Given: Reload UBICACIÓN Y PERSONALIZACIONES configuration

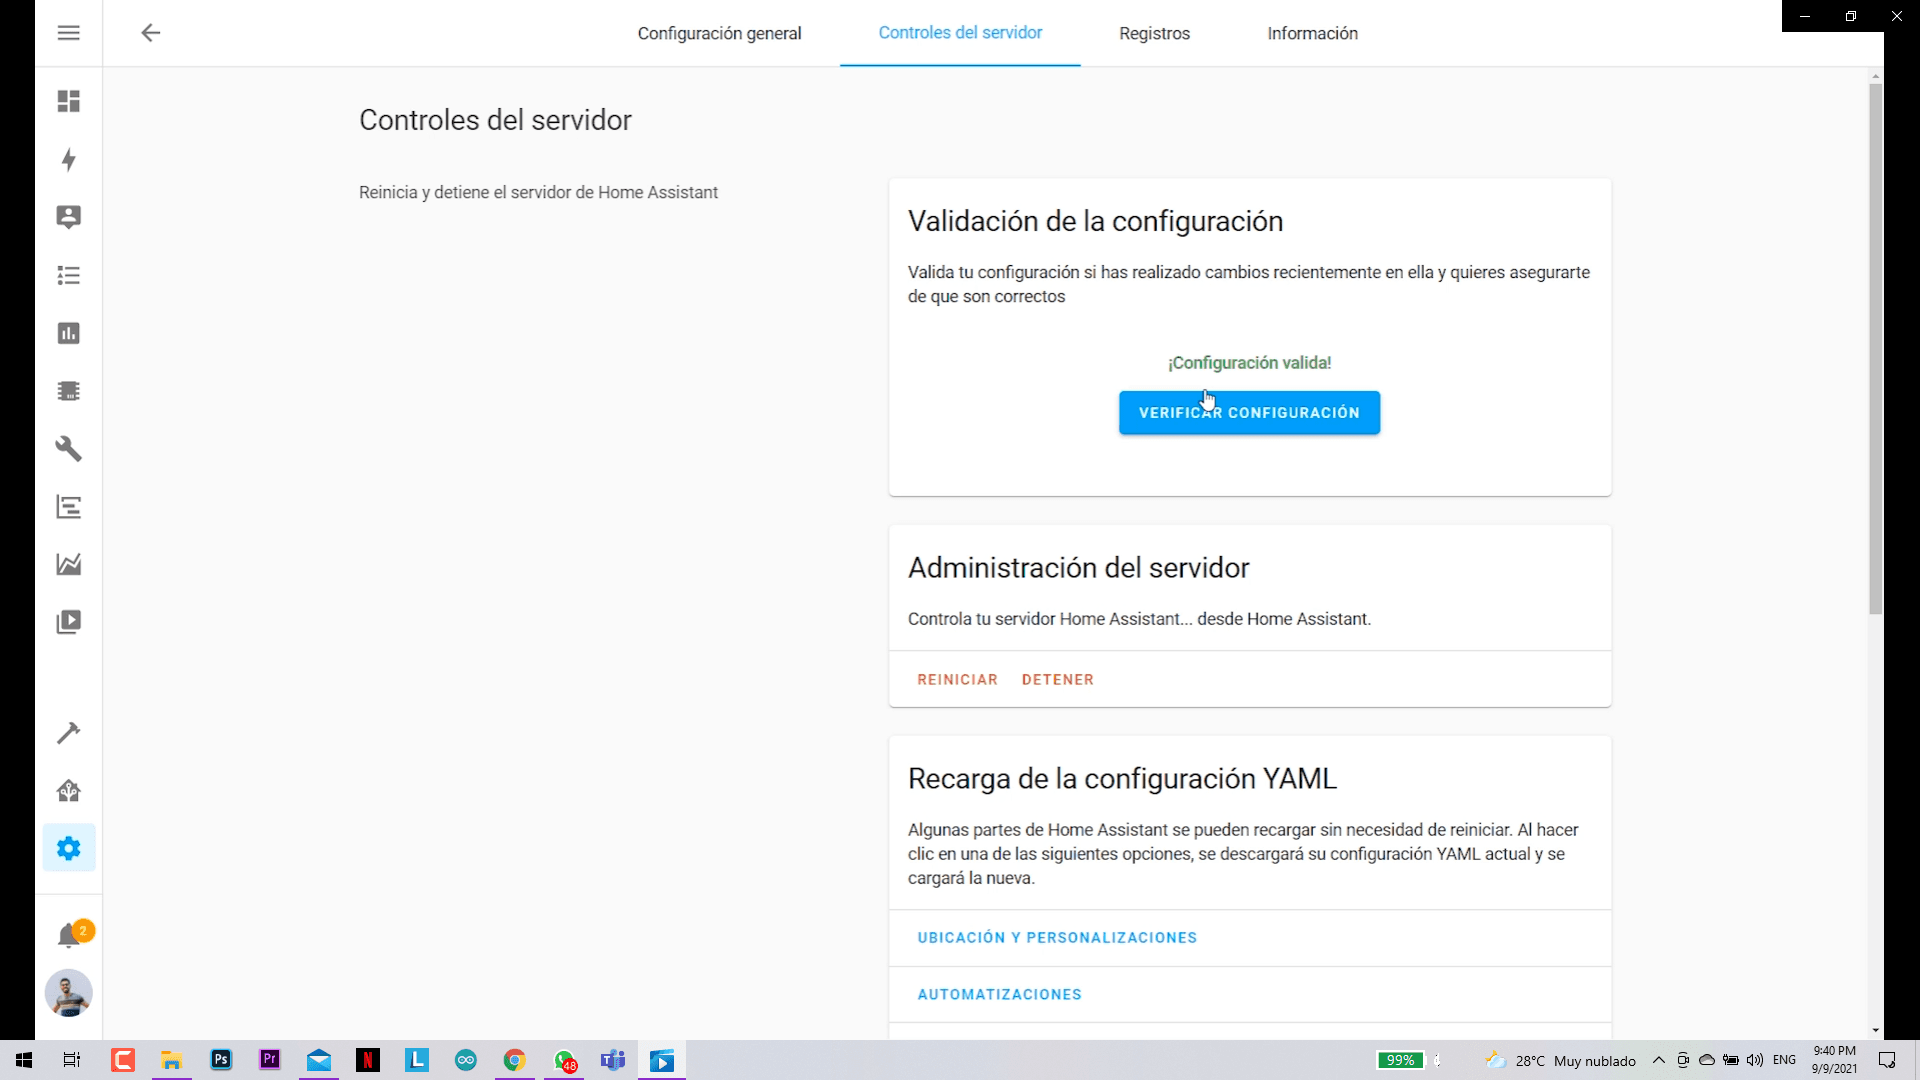Looking at the screenshot, I should 1057,937.
